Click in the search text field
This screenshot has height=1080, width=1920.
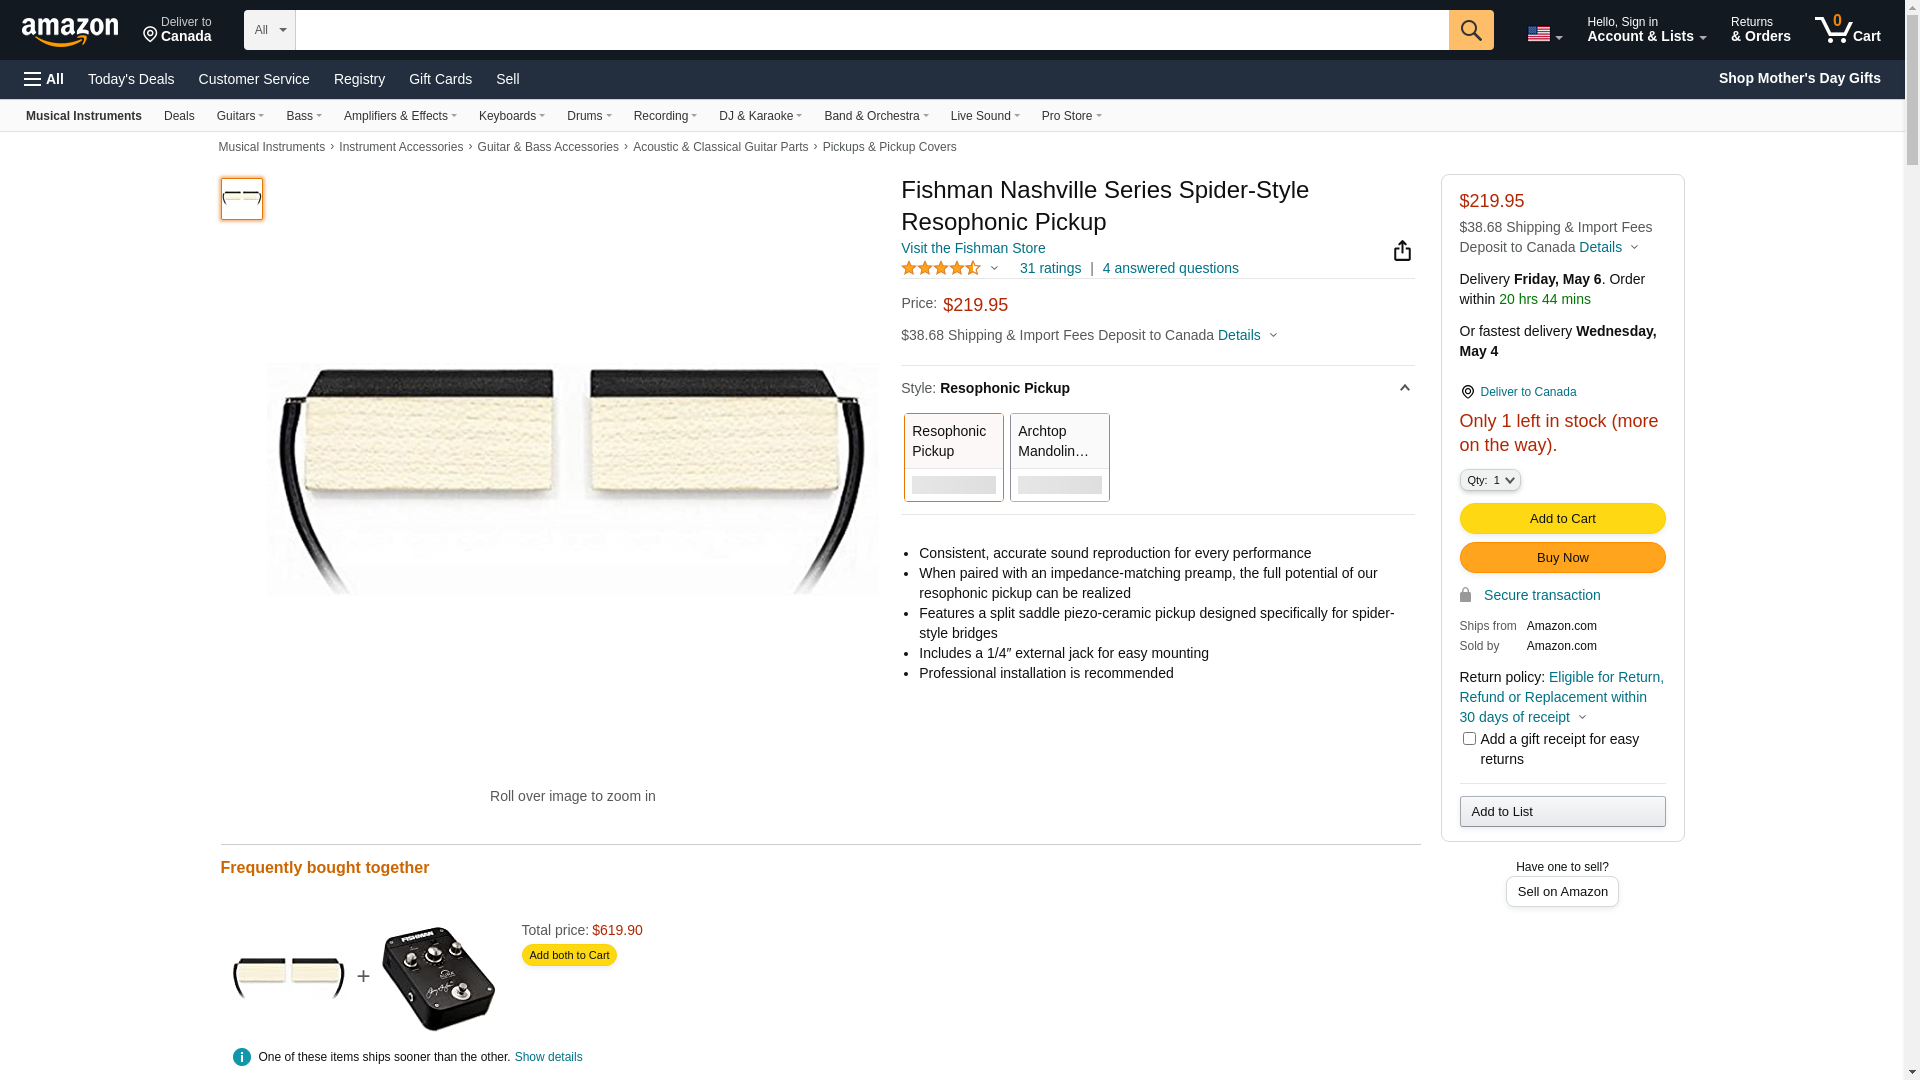click(x=870, y=30)
